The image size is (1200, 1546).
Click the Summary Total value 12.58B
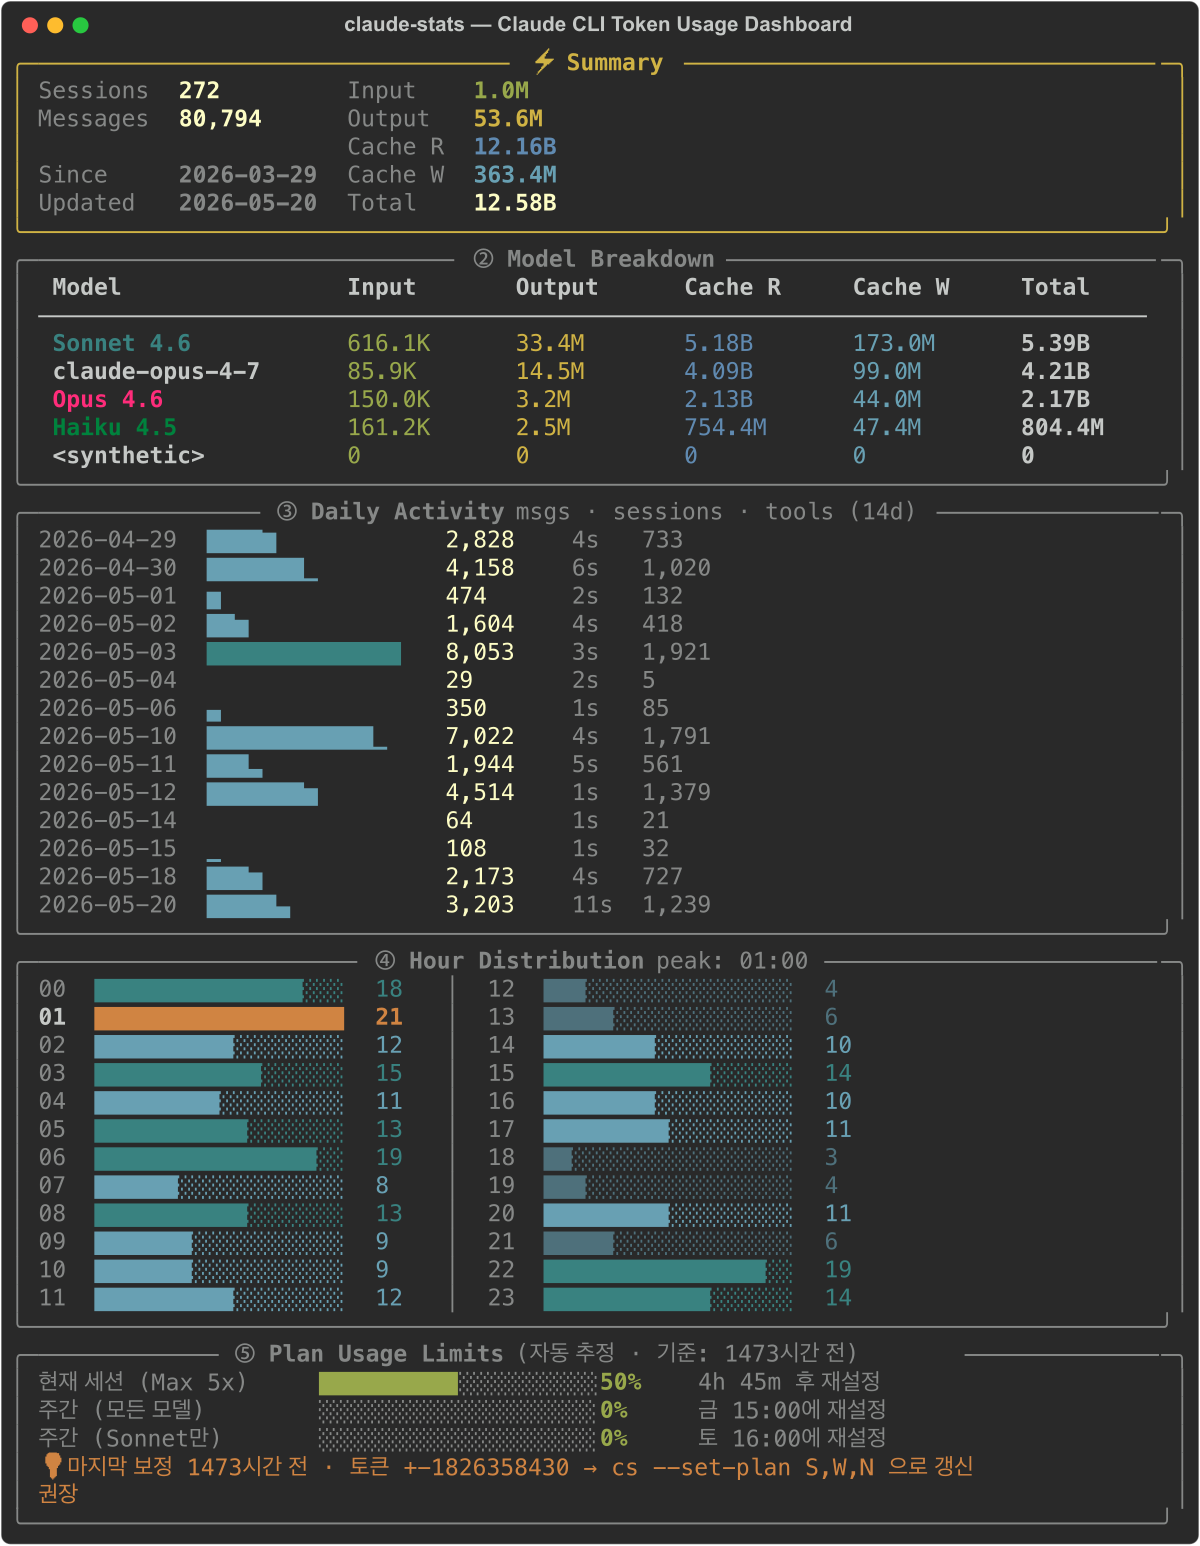(515, 202)
